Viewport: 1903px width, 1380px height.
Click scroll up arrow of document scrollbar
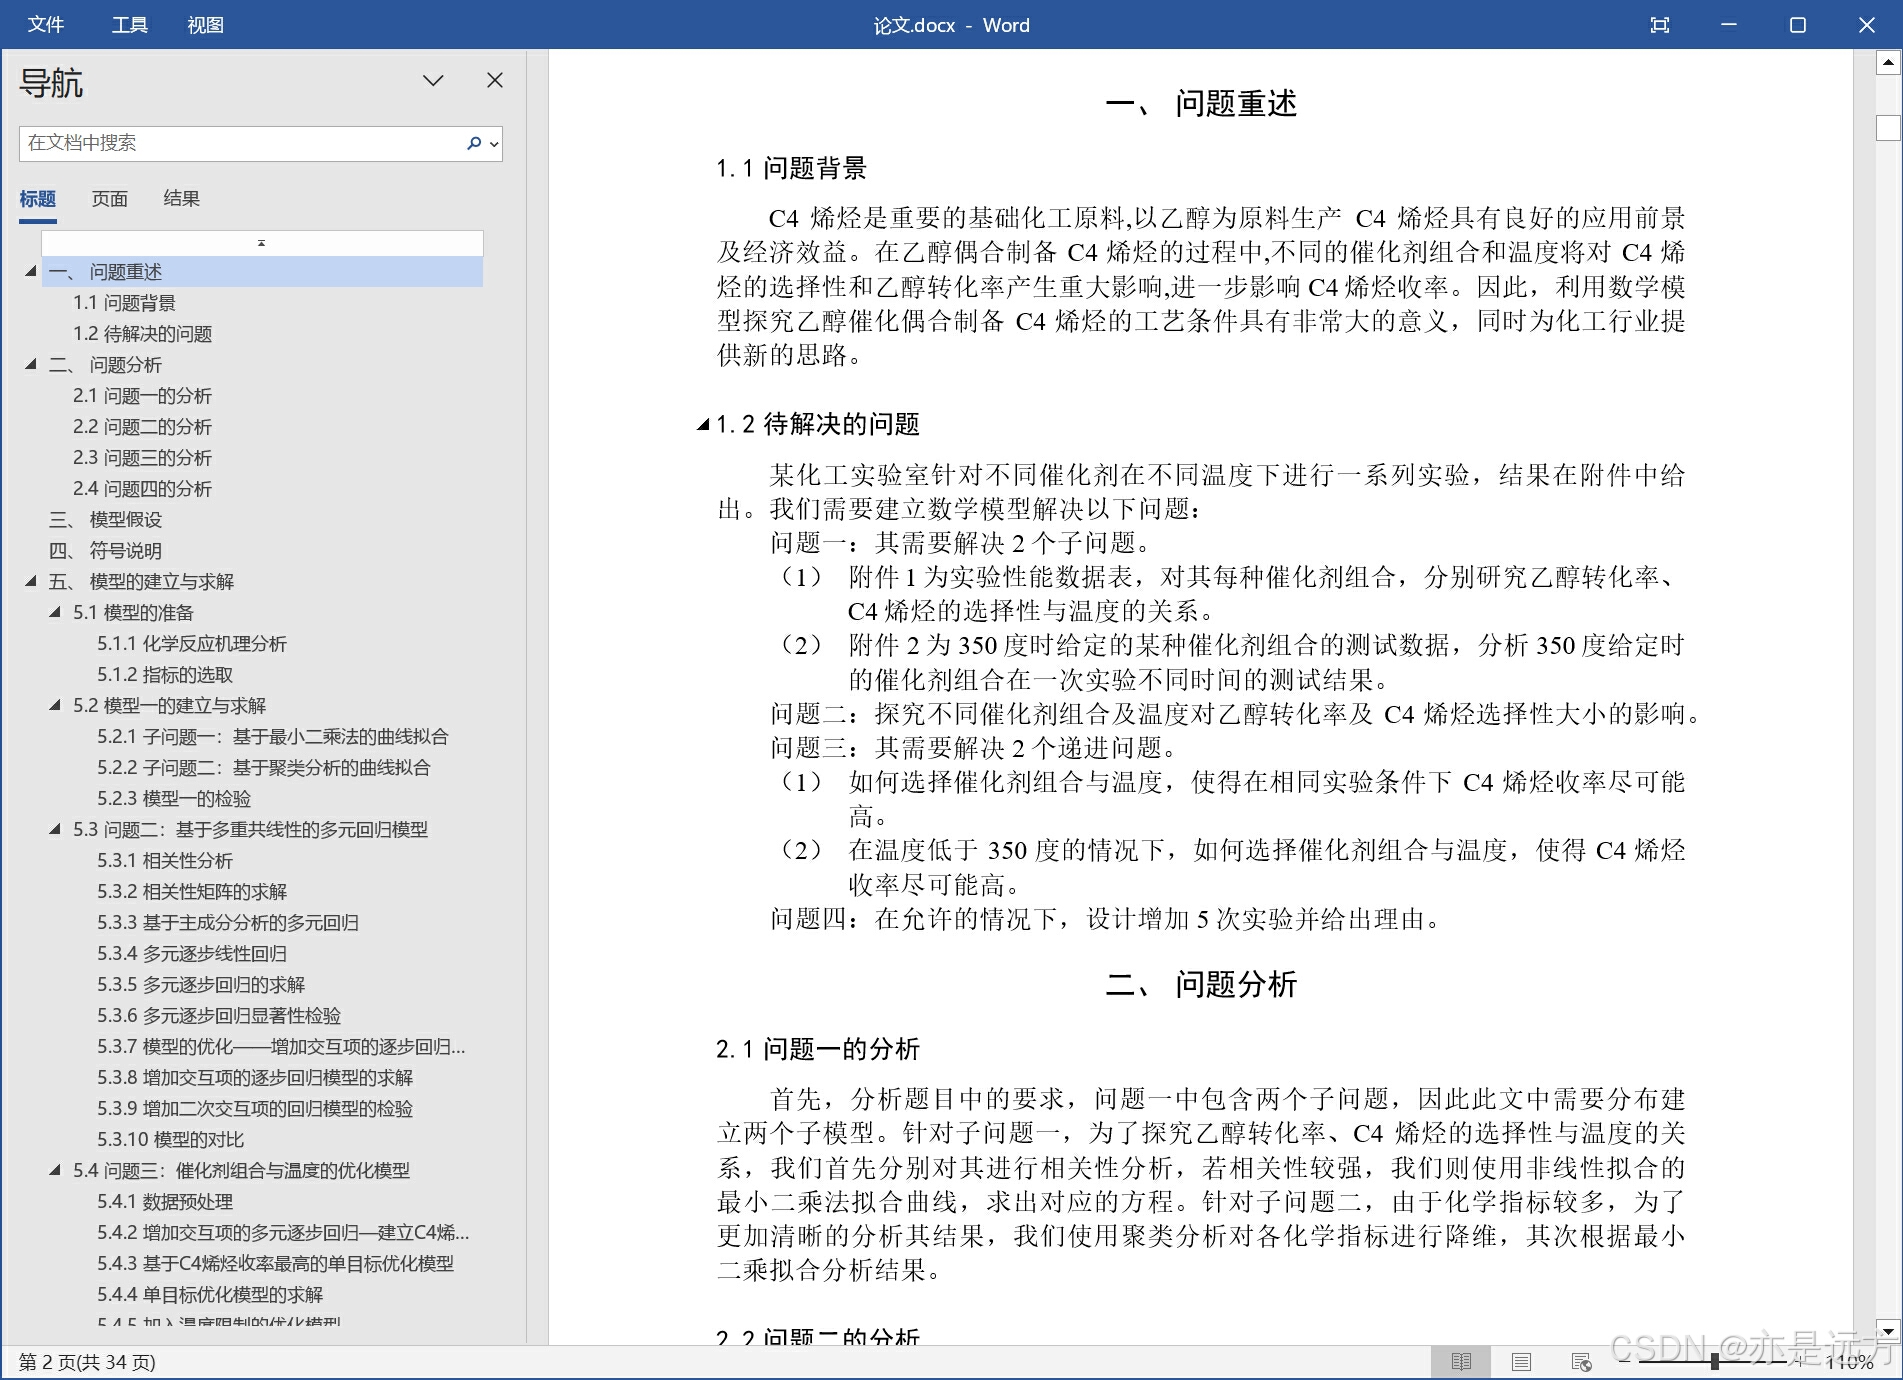tap(1888, 64)
